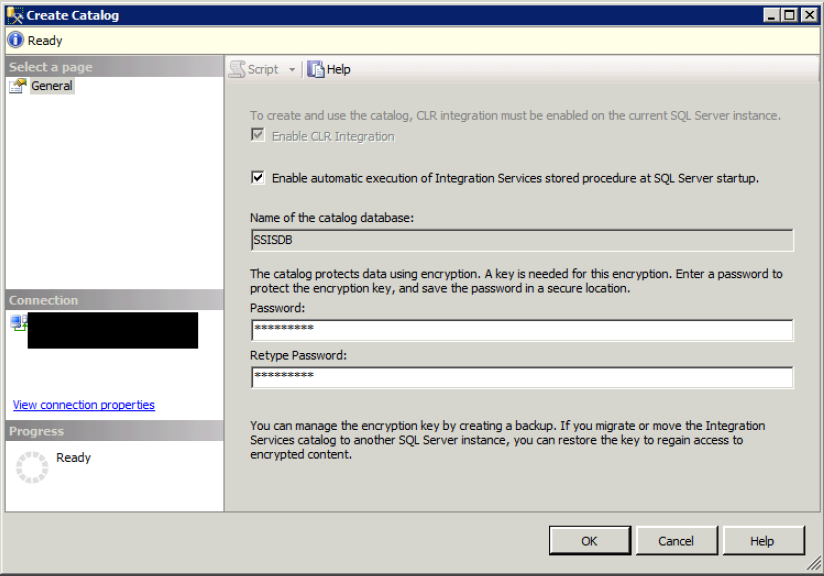Click the Cancel button
The height and width of the screenshot is (576, 824).
tap(676, 541)
